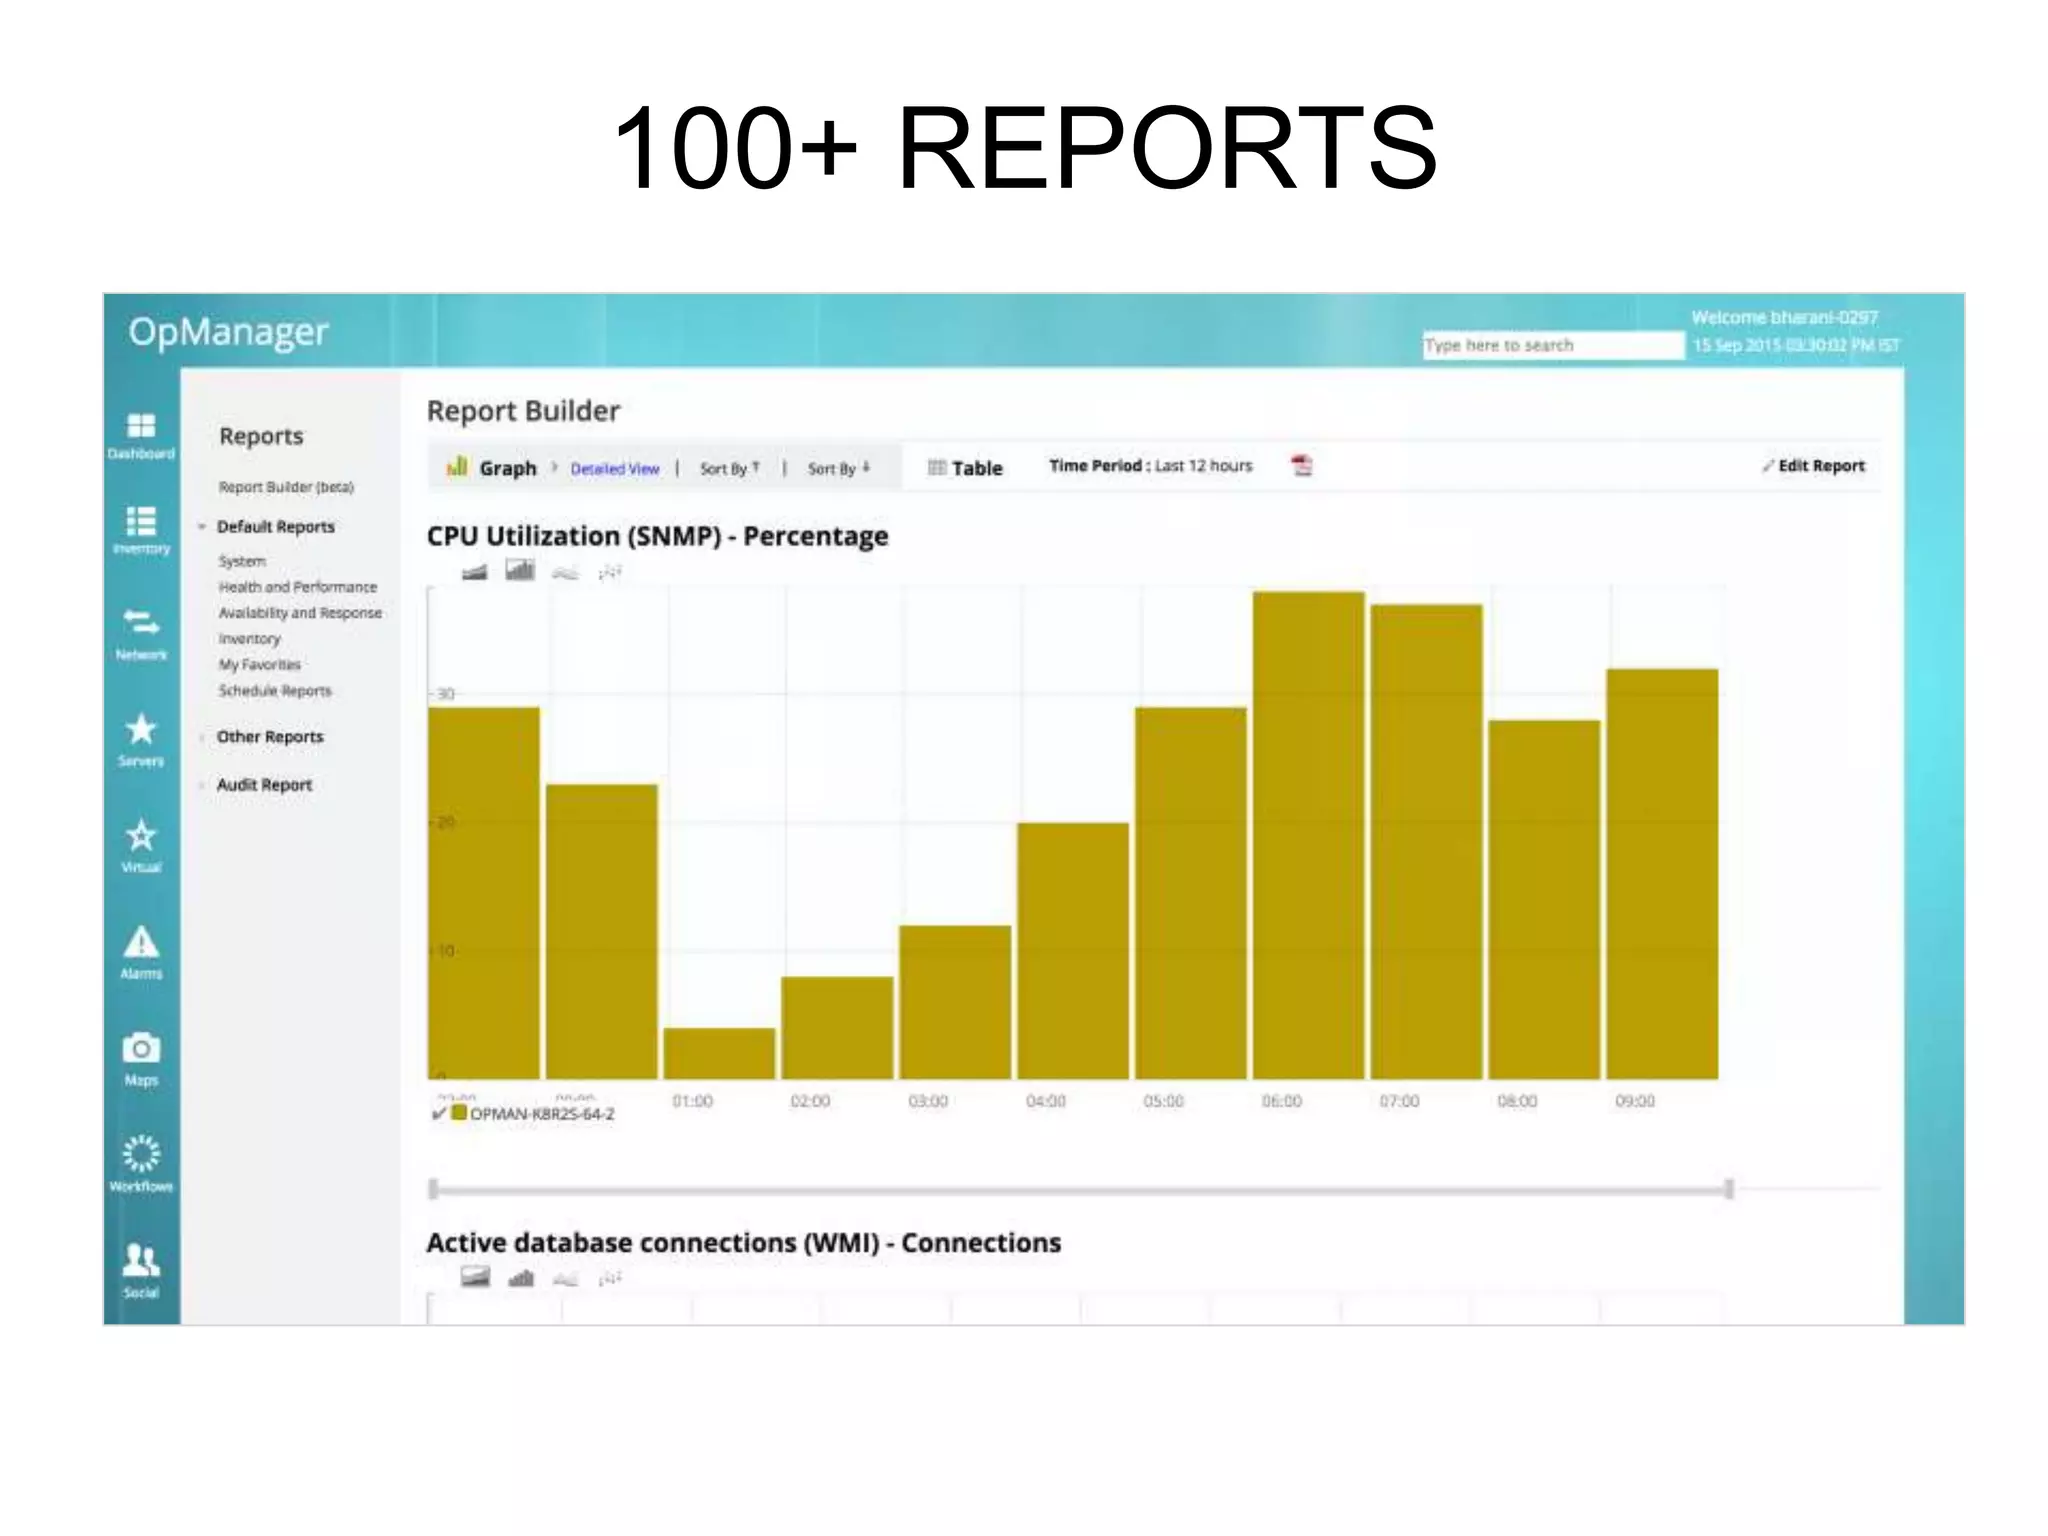The image size is (2048, 1536).
Task: Switch to the Table view tab
Action: pyautogui.click(x=965, y=468)
